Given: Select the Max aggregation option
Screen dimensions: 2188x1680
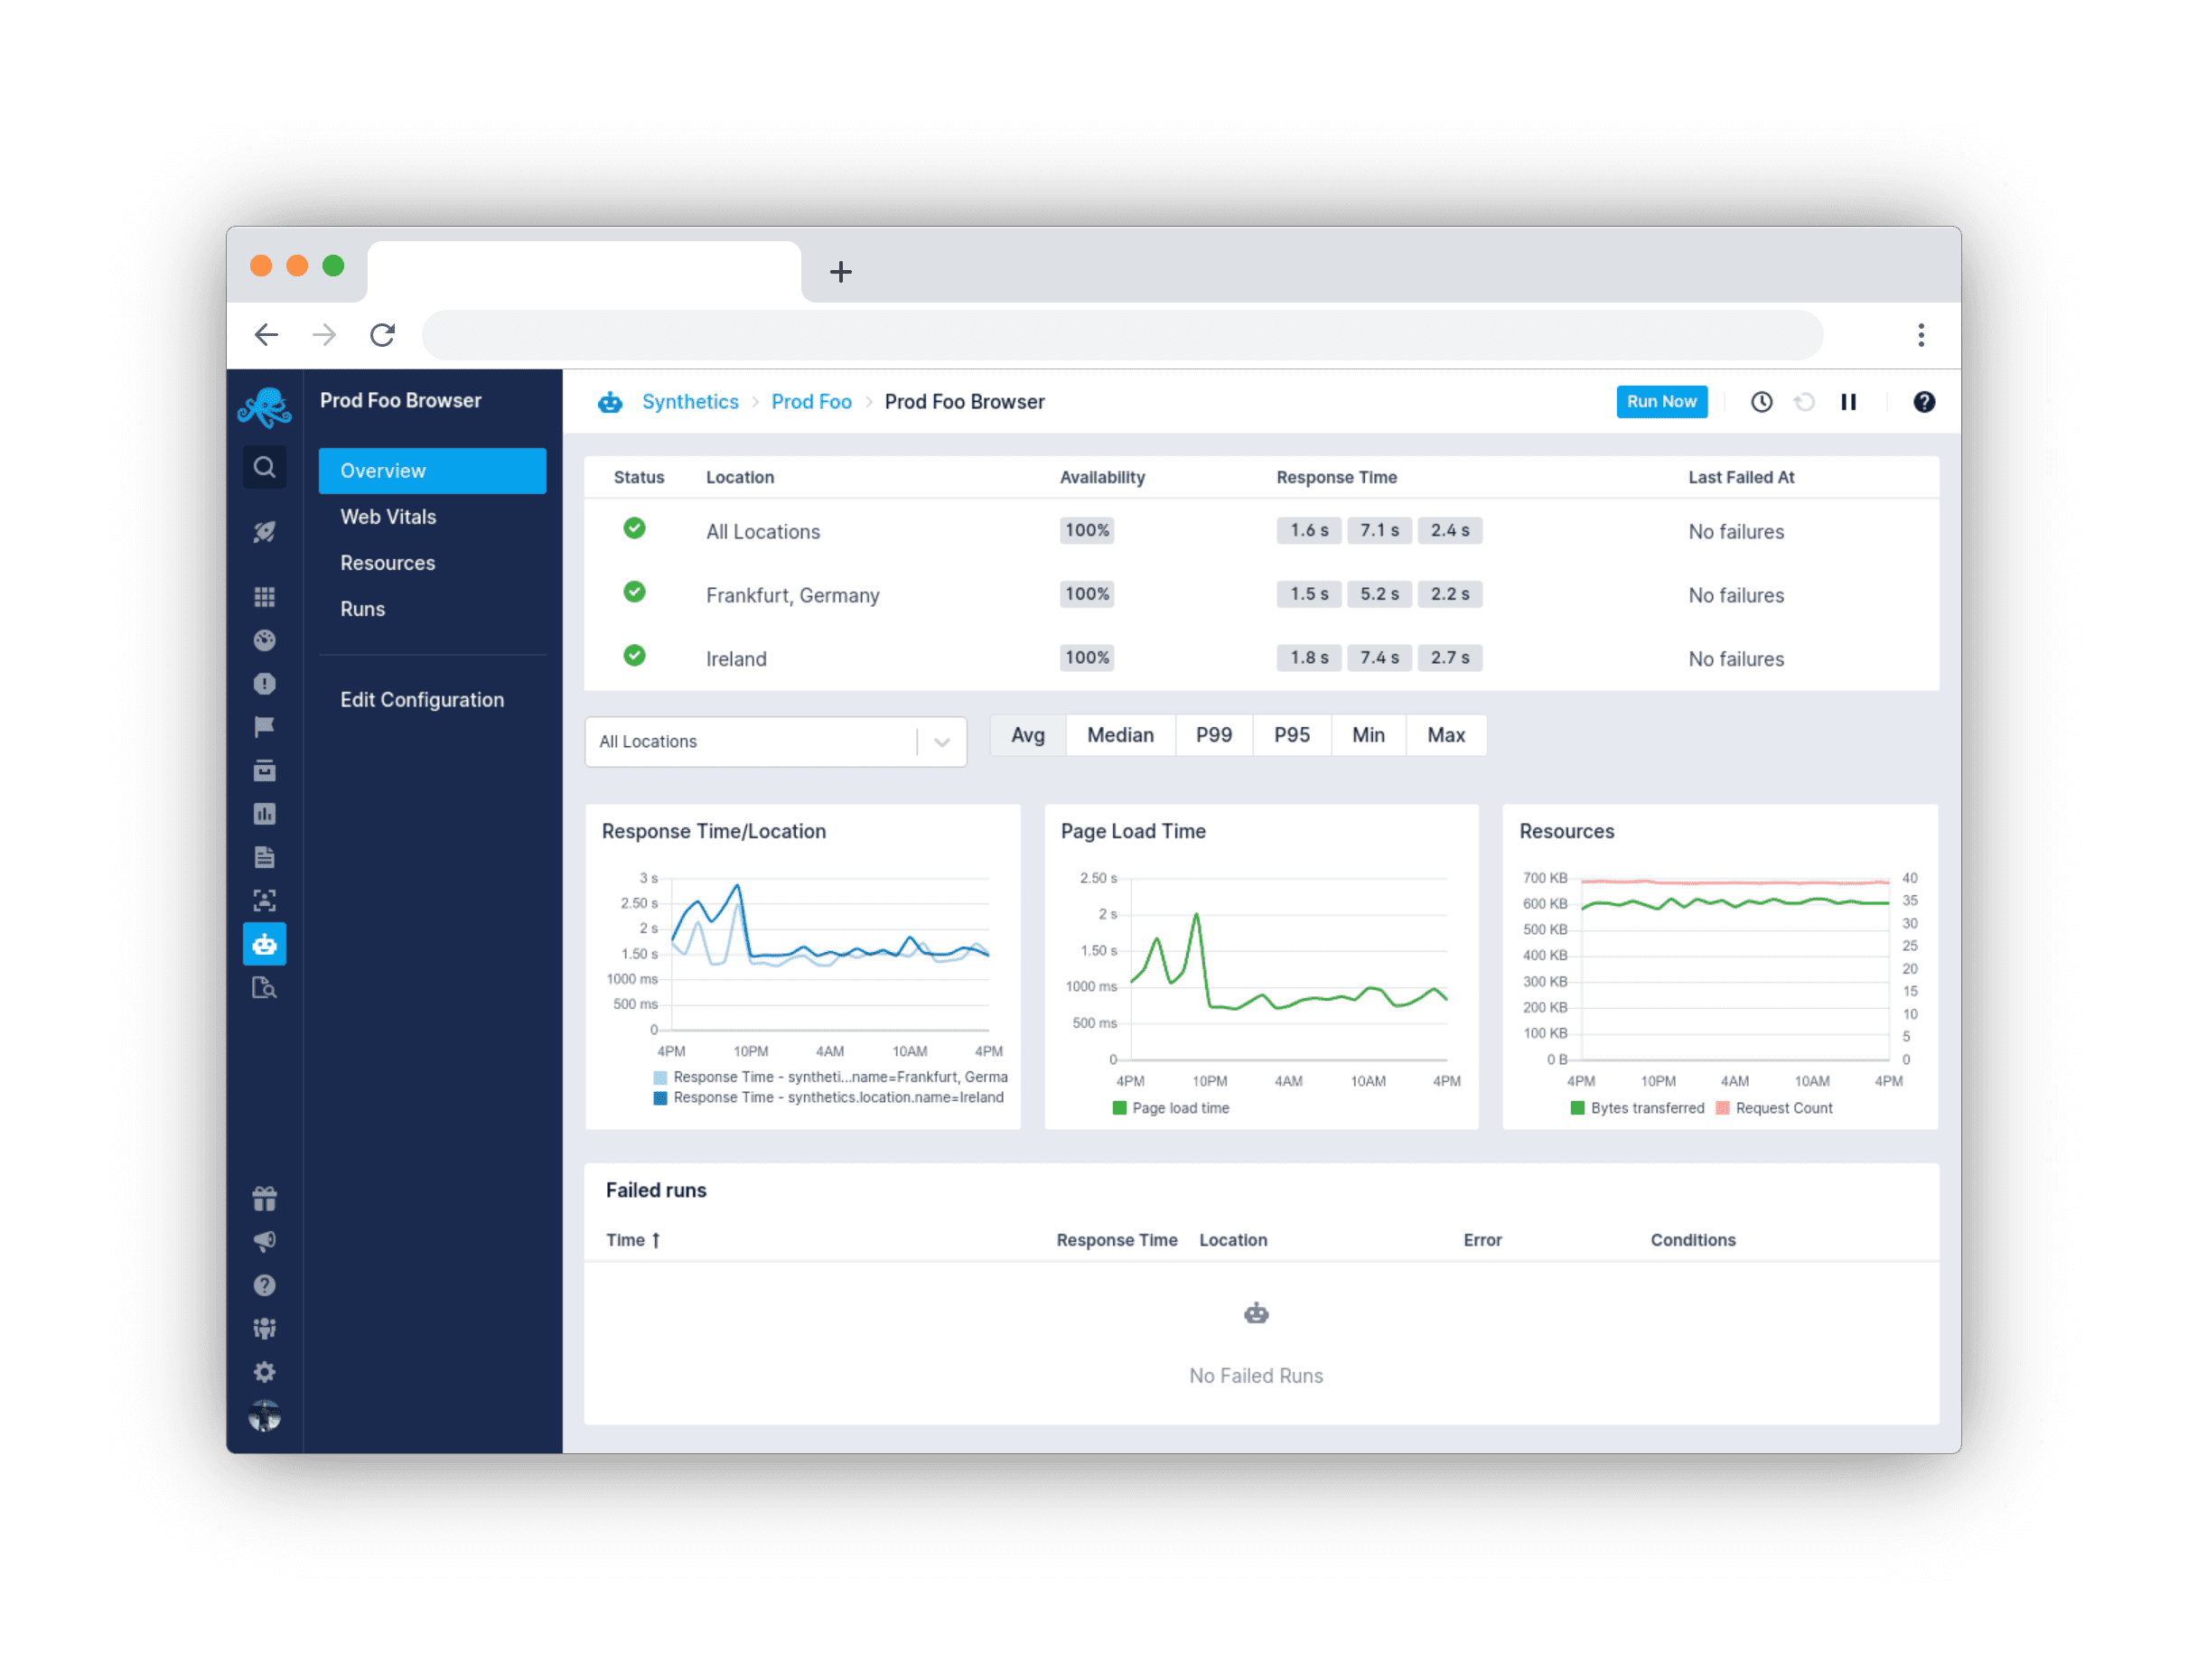Looking at the screenshot, I should pyautogui.click(x=1445, y=735).
